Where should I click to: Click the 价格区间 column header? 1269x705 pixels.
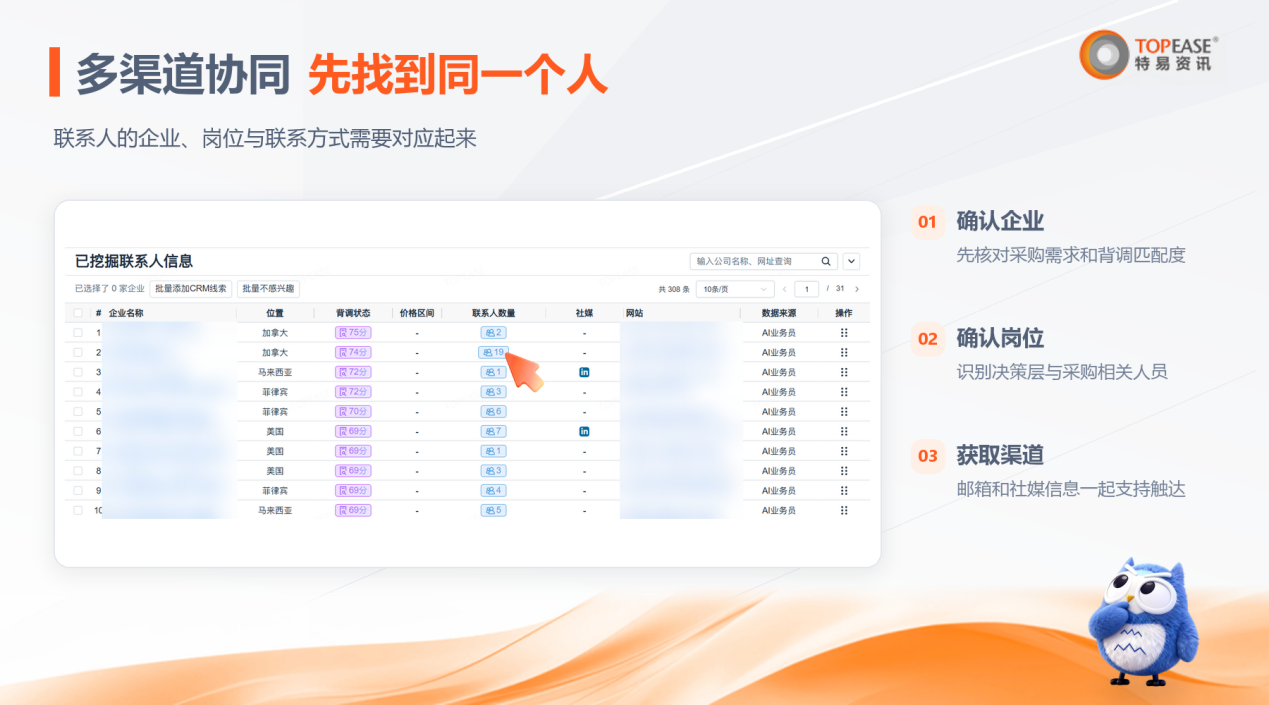point(417,313)
